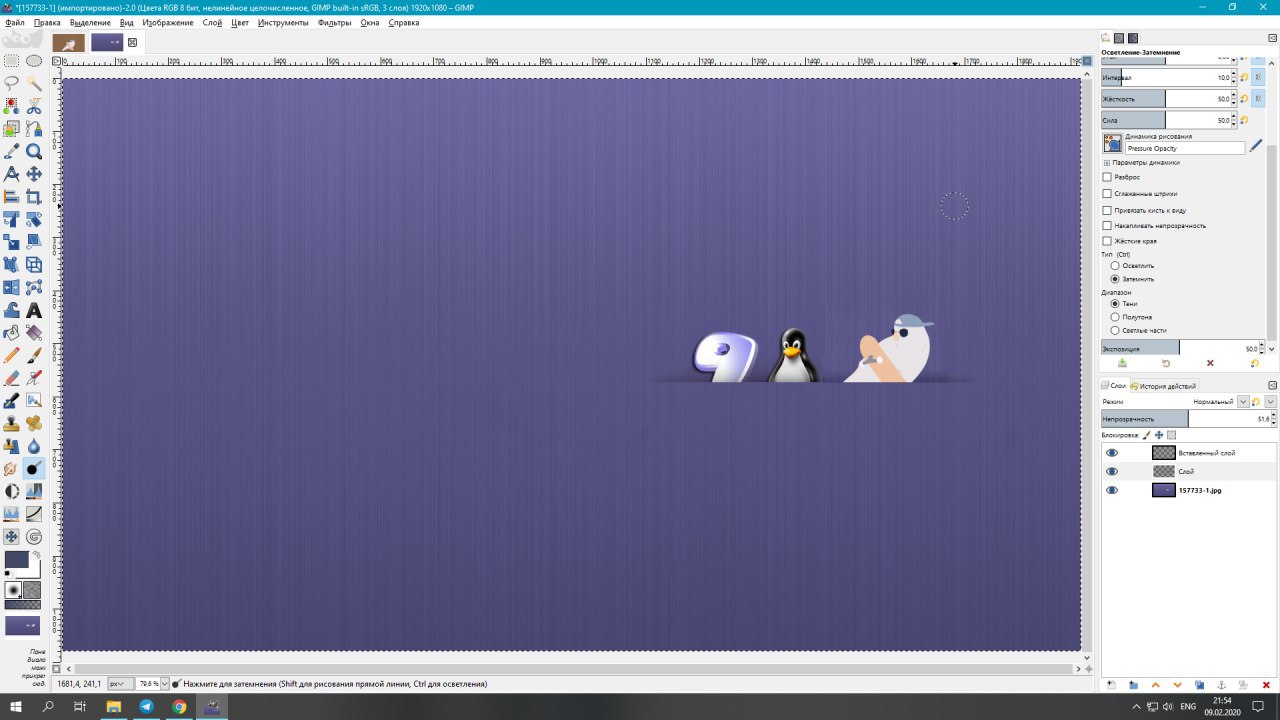The height and width of the screenshot is (720, 1280).
Task: Hide the 157733-1.jpg layer
Action: click(1112, 490)
